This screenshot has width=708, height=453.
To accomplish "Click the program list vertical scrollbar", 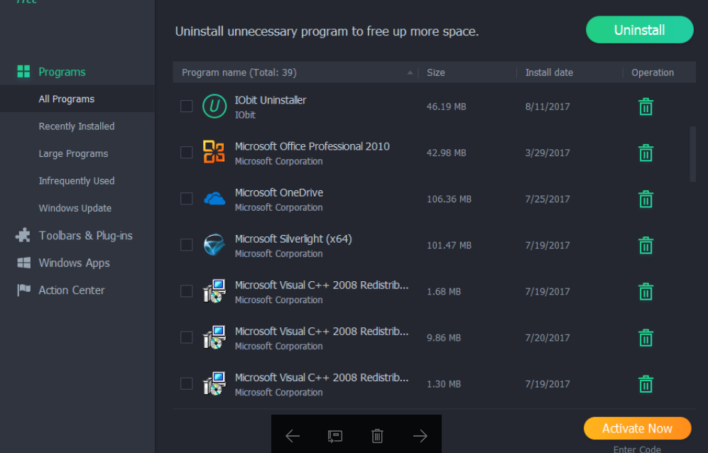I will 692,154.
